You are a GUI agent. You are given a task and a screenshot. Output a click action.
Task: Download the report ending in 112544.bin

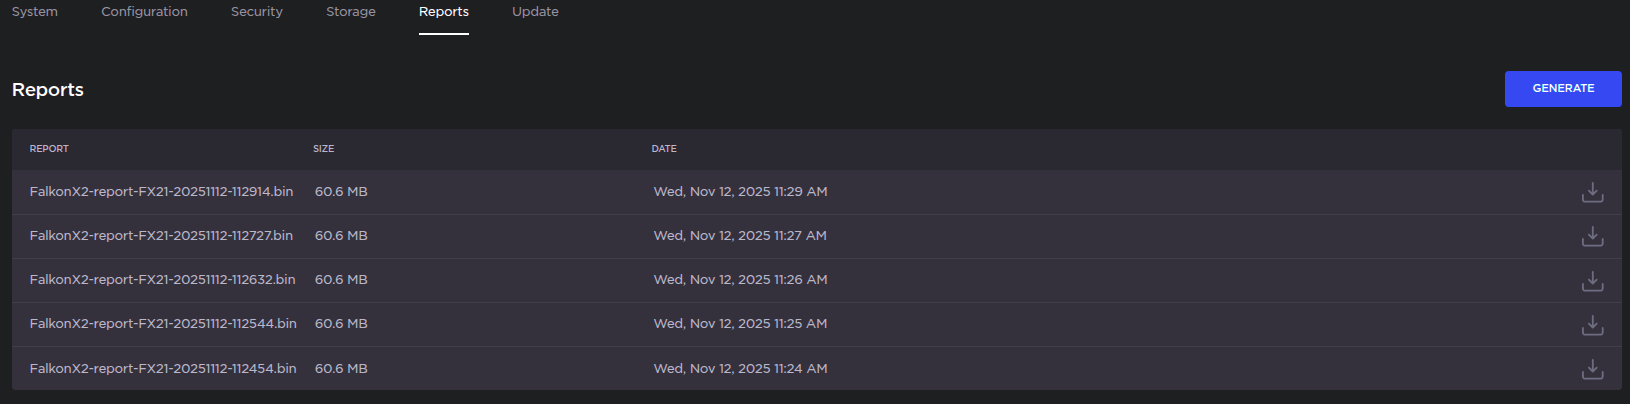pyautogui.click(x=1592, y=324)
